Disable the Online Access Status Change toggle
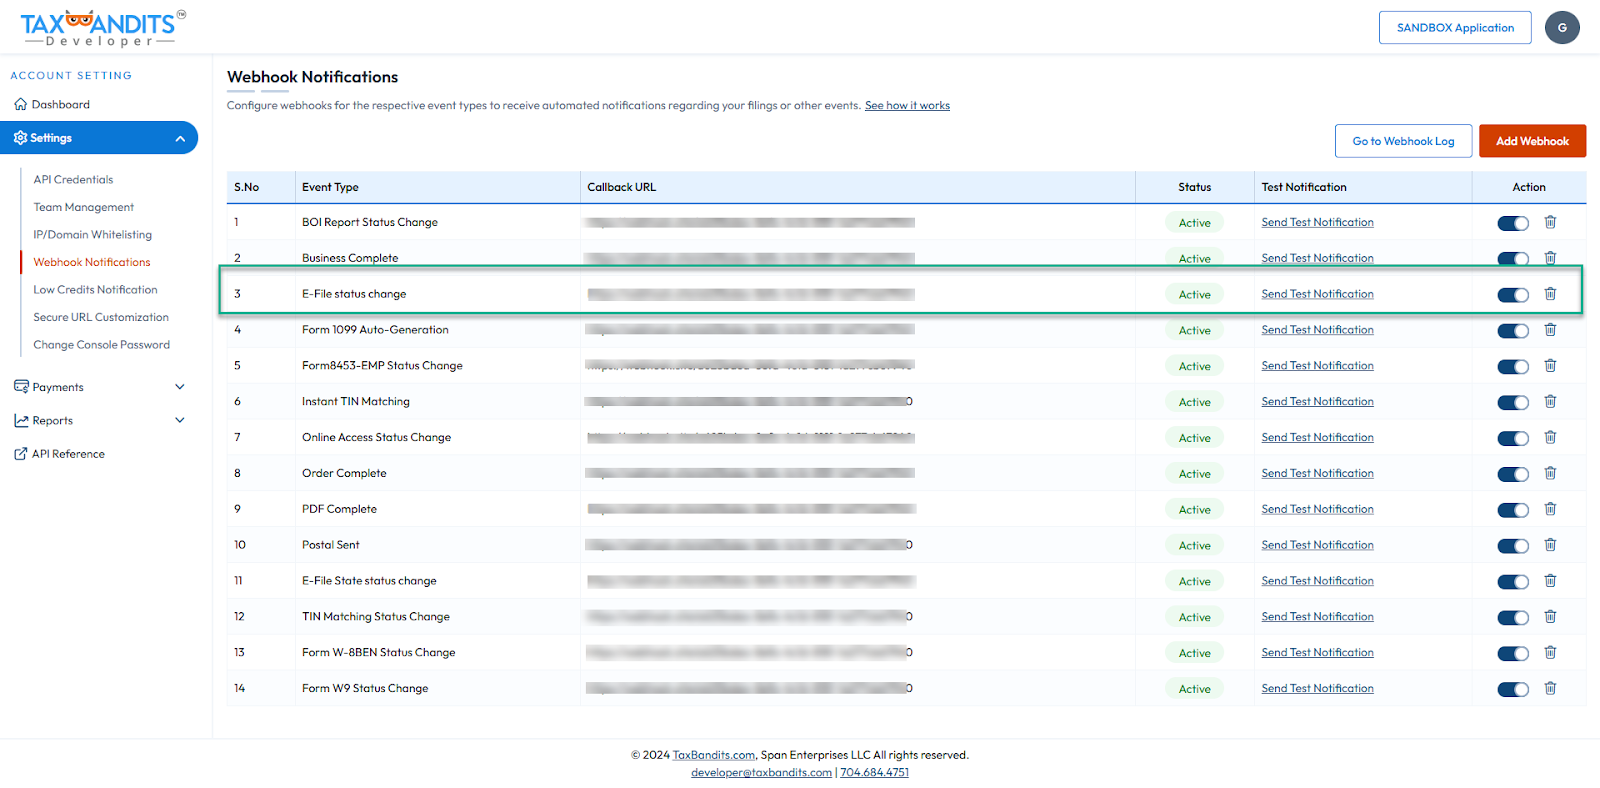Screen dimensions: 1600x788 1513,439
